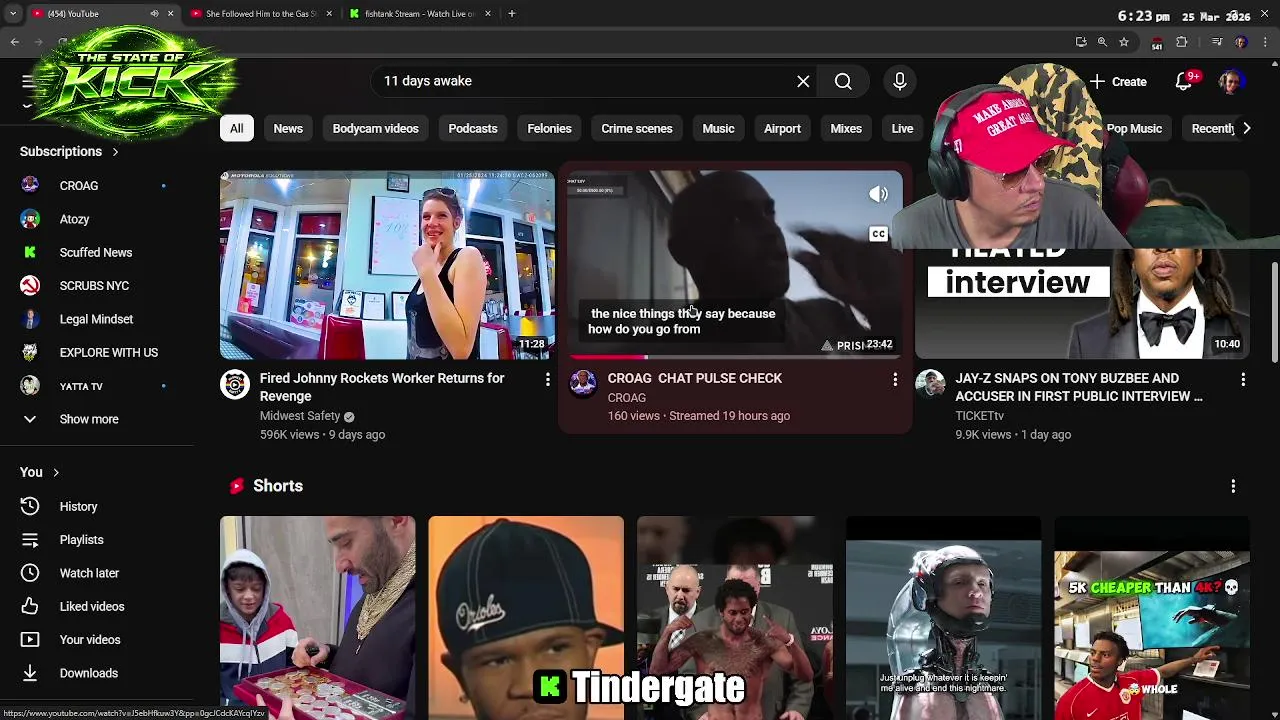1280x720 pixels.
Task: Unmute the CROAG preview video
Action: coord(878,194)
